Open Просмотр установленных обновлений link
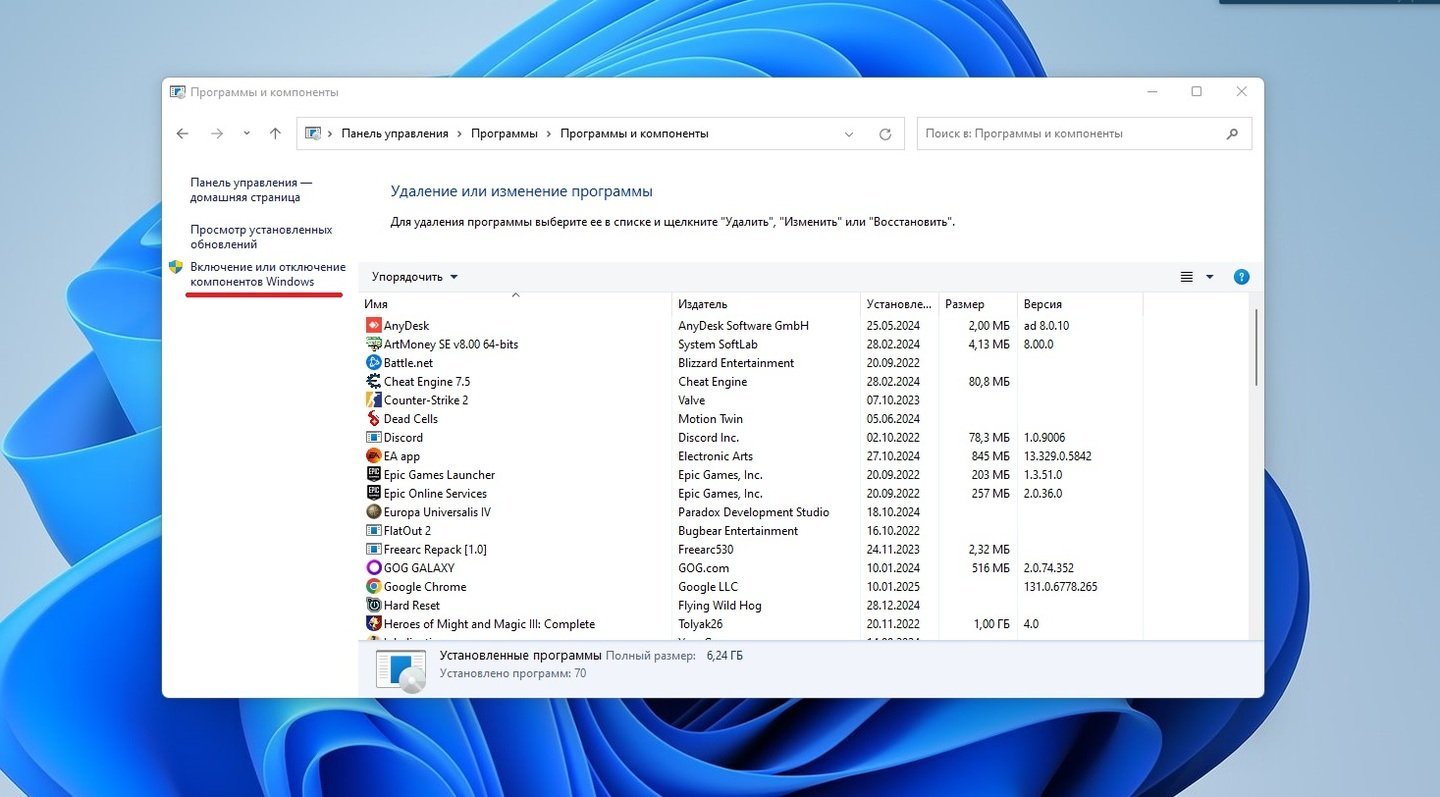 pos(261,237)
